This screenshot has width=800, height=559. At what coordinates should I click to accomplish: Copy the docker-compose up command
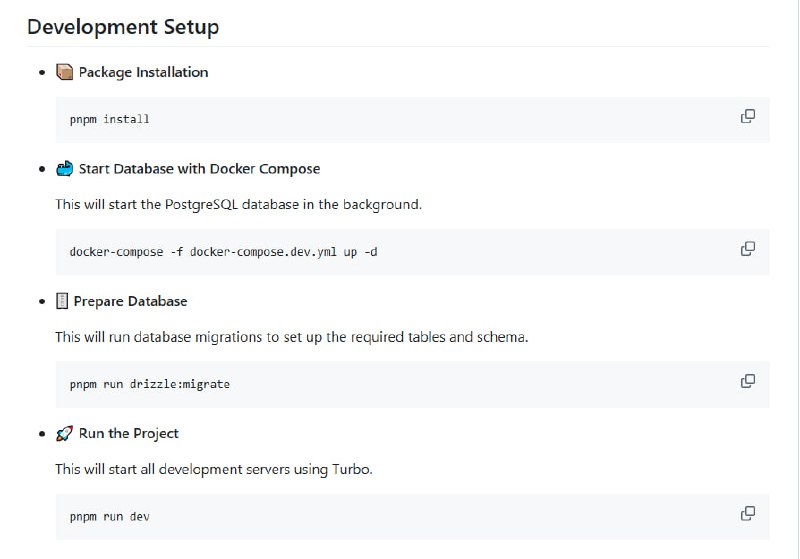pos(747,248)
